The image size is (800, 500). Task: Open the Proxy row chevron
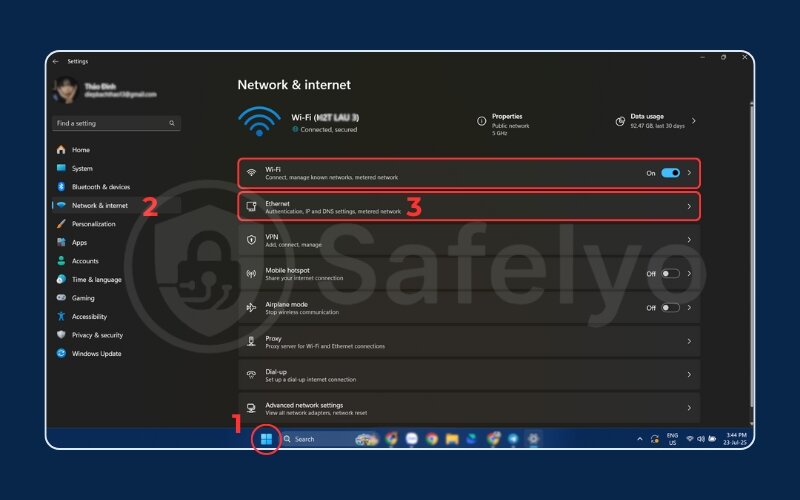(689, 341)
